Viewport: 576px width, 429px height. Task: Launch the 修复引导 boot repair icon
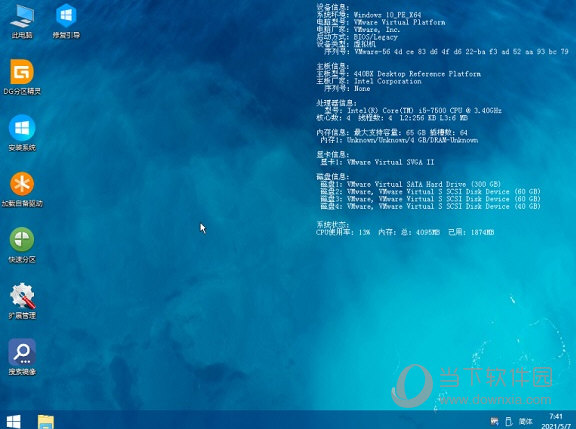[x=66, y=21]
